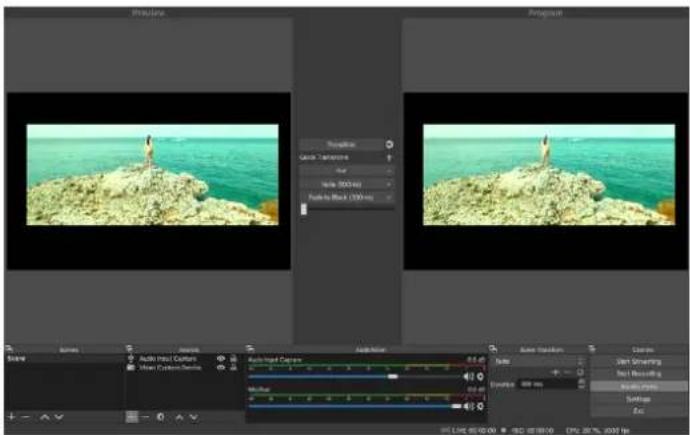The image size is (690, 435).
Task: Mute the Audio Input Capture channel
Action: (x=468, y=377)
